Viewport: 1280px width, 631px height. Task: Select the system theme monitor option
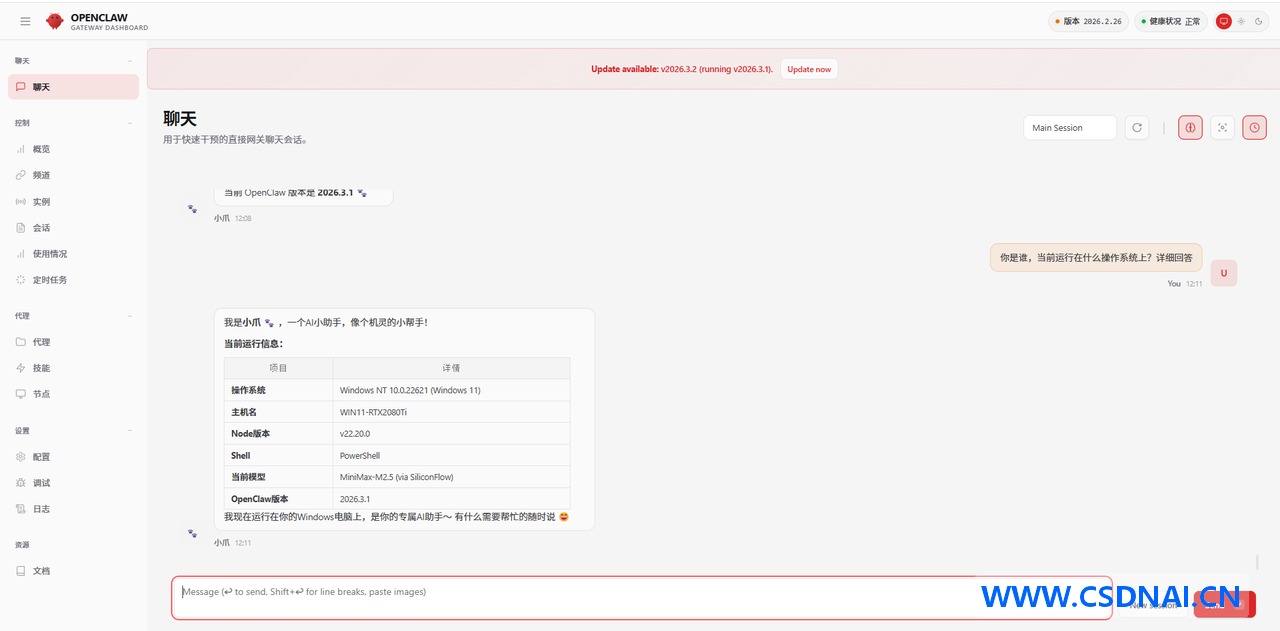pos(1223,21)
